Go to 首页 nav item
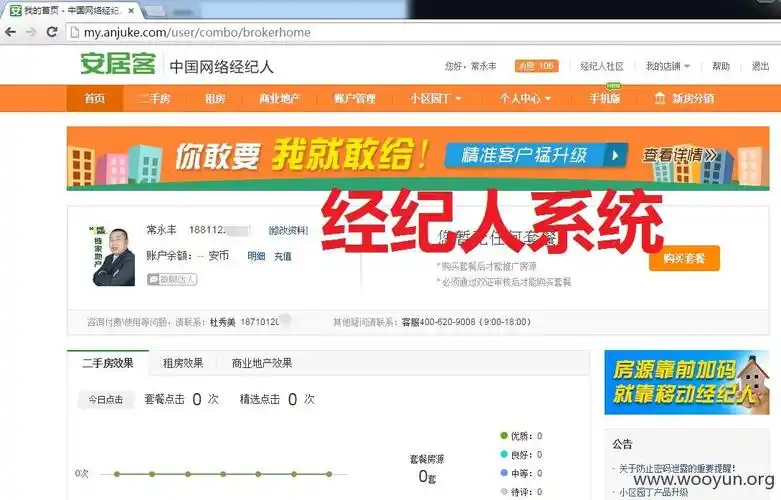 click(x=95, y=98)
